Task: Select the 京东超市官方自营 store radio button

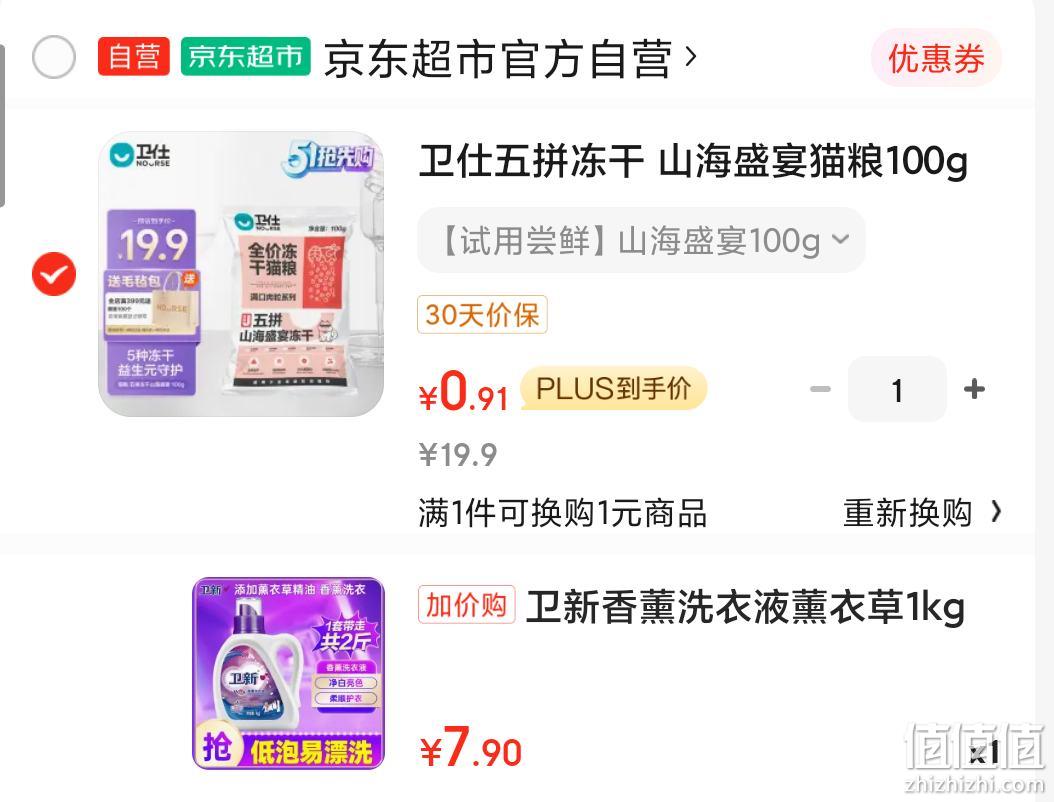Action: click(x=54, y=57)
